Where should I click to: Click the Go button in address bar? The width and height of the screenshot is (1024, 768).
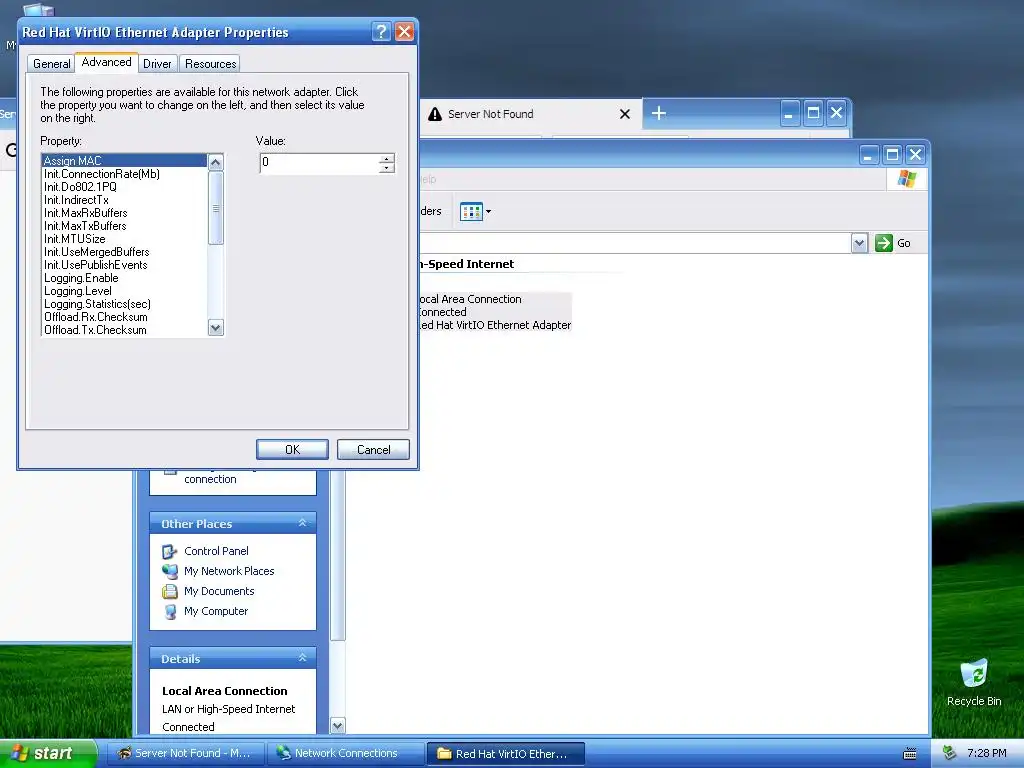point(893,243)
